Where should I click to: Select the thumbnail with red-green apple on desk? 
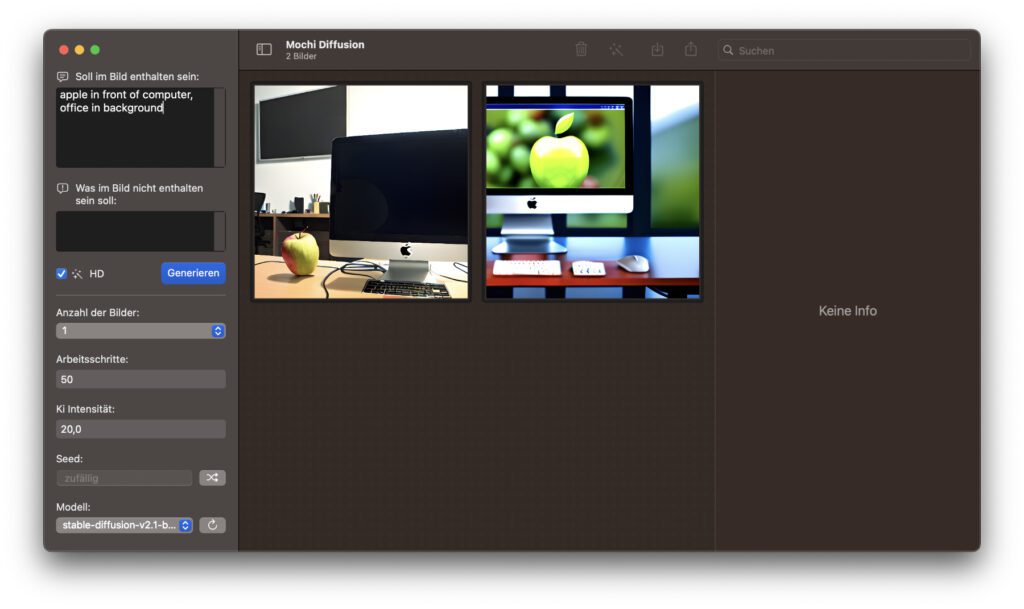pyautogui.click(x=361, y=192)
